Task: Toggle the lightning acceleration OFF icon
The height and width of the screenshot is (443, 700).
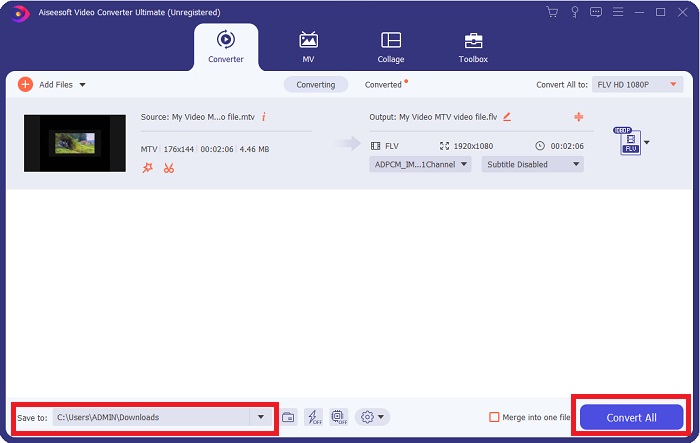Action: 313,417
